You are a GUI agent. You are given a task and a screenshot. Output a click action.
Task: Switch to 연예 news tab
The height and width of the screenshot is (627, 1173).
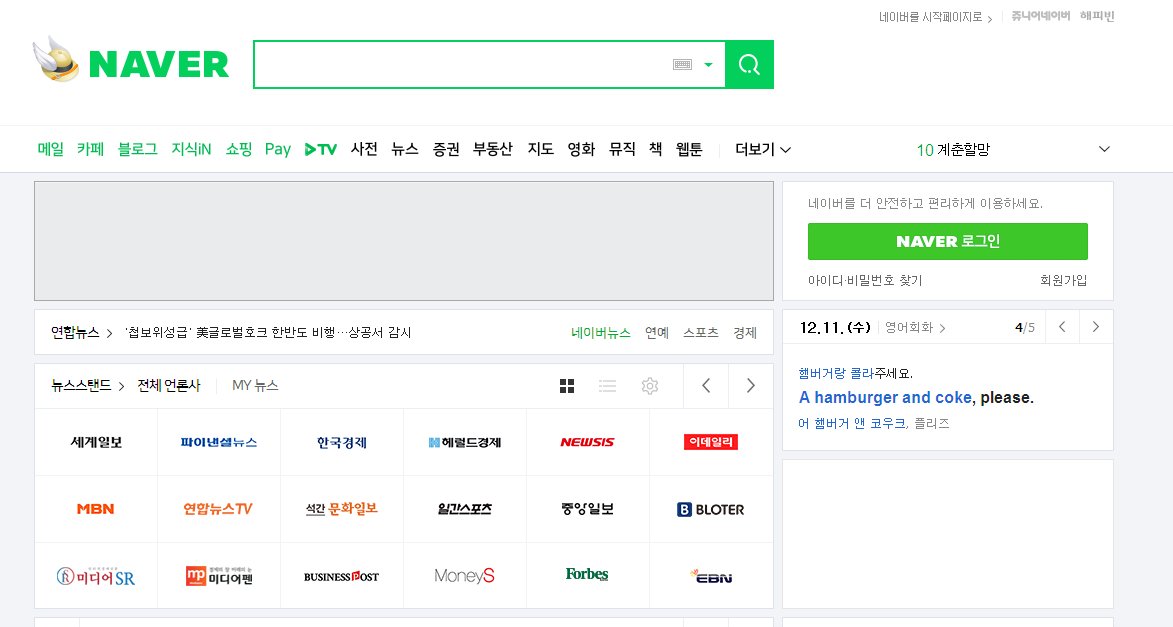click(657, 333)
